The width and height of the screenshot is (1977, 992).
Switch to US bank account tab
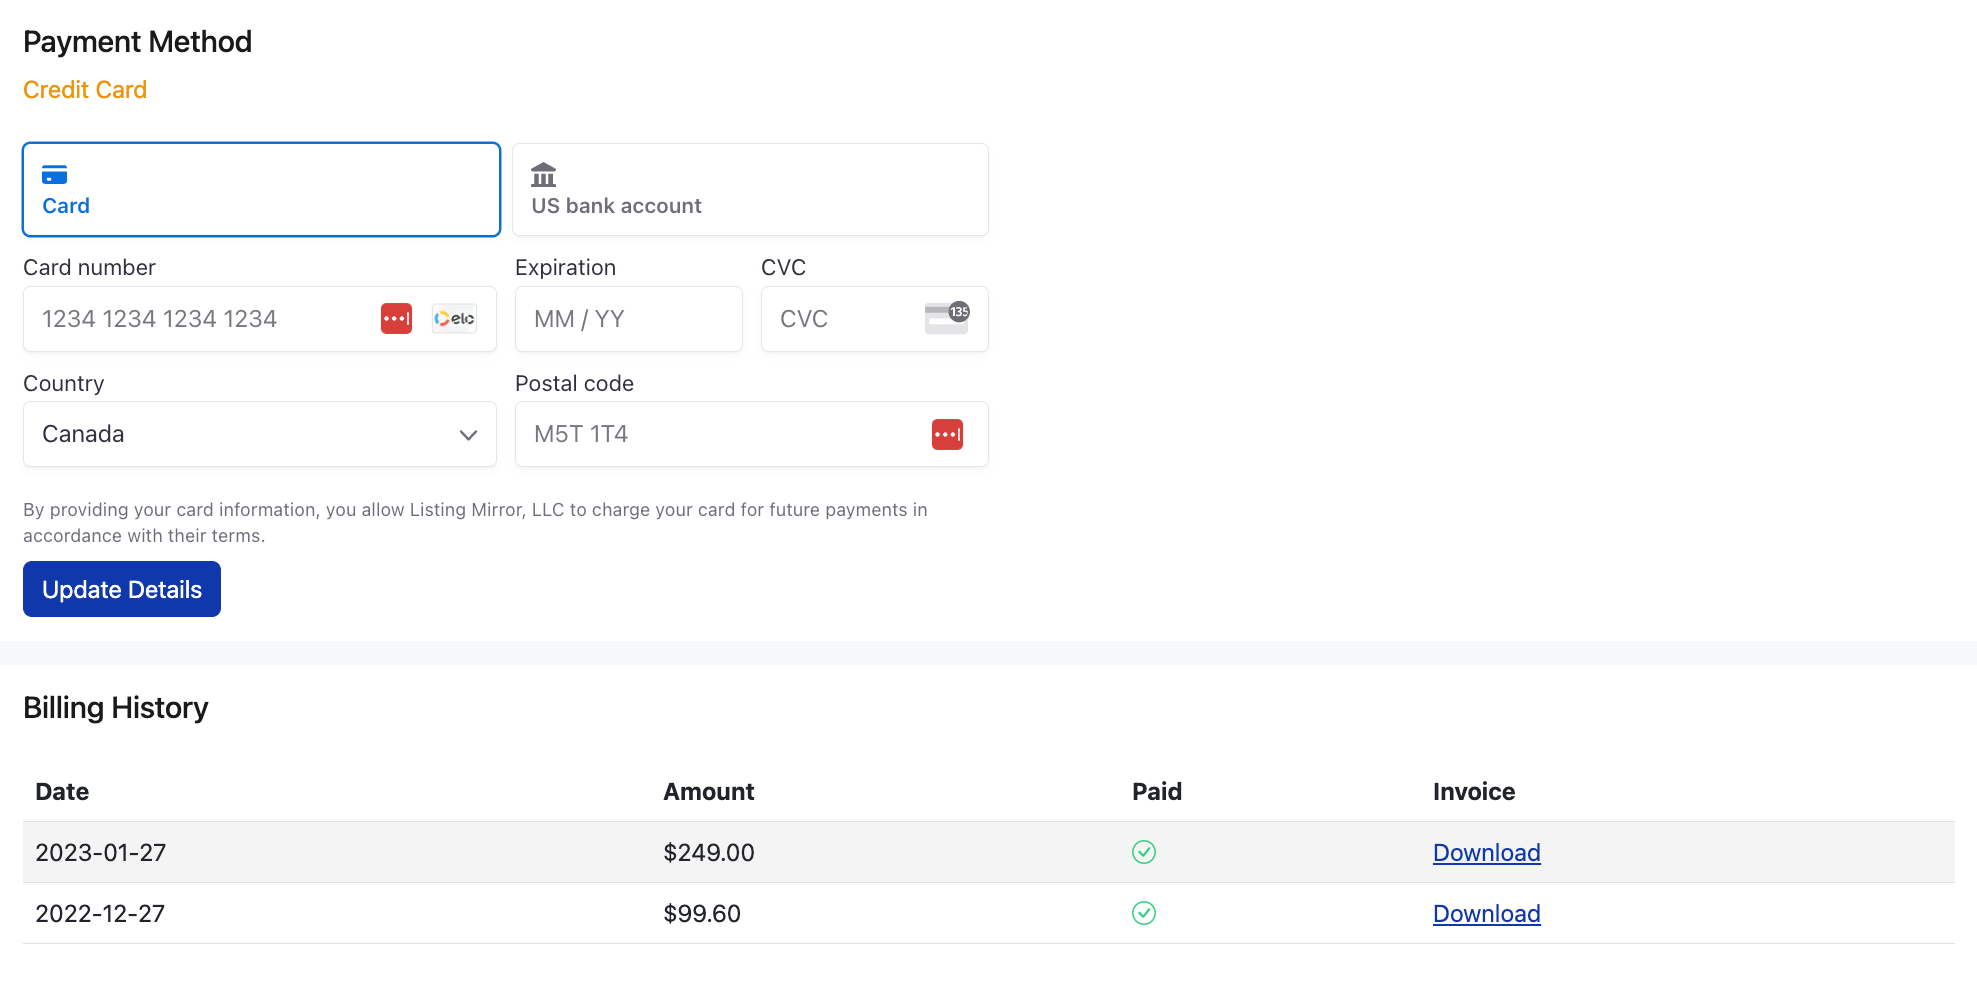point(750,189)
